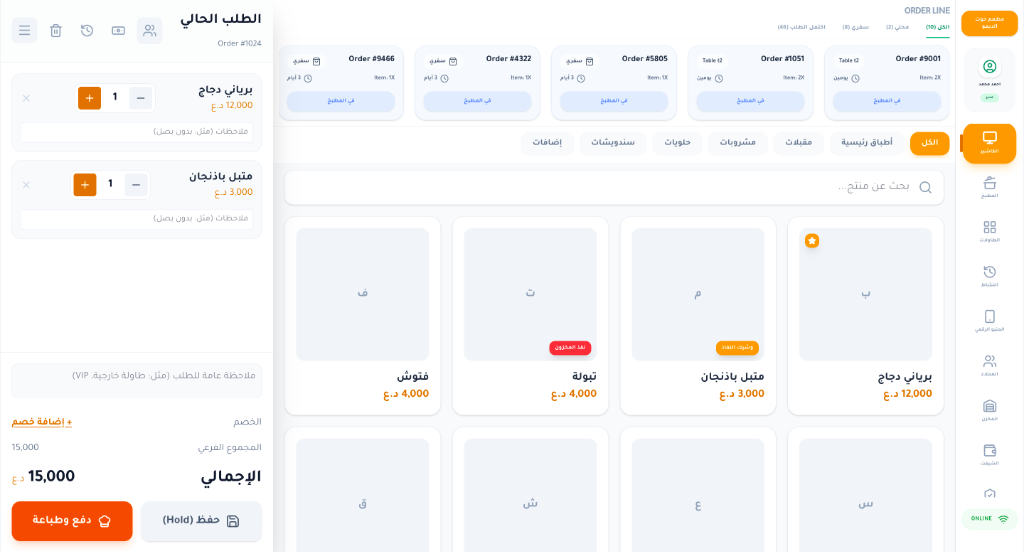Viewport: 1024px width, 552px height.
Task: Open the digital menu (المنيو الرقمي) sidebar icon
Action: point(989,320)
